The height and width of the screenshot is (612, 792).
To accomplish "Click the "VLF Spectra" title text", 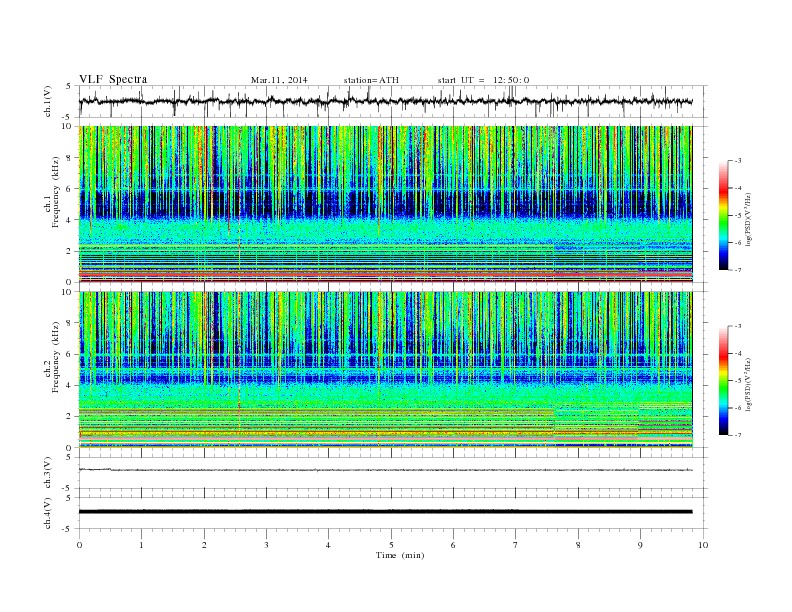I will pyautogui.click(x=113, y=79).
